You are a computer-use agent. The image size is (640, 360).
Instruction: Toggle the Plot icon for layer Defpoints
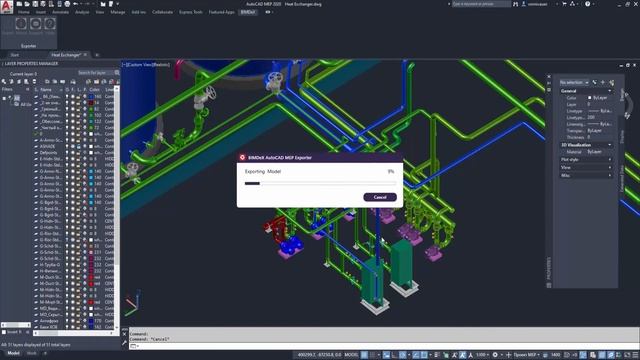[84, 153]
